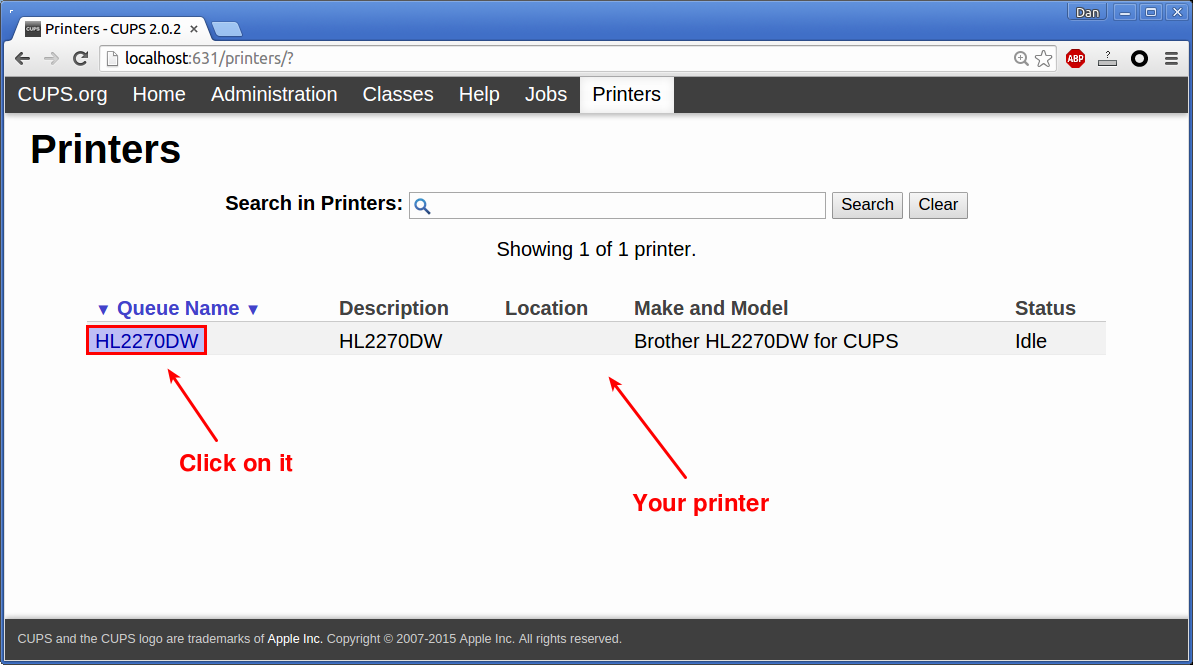
Task: Open the HL2270DW printer queue link
Action: pyautogui.click(x=147, y=341)
